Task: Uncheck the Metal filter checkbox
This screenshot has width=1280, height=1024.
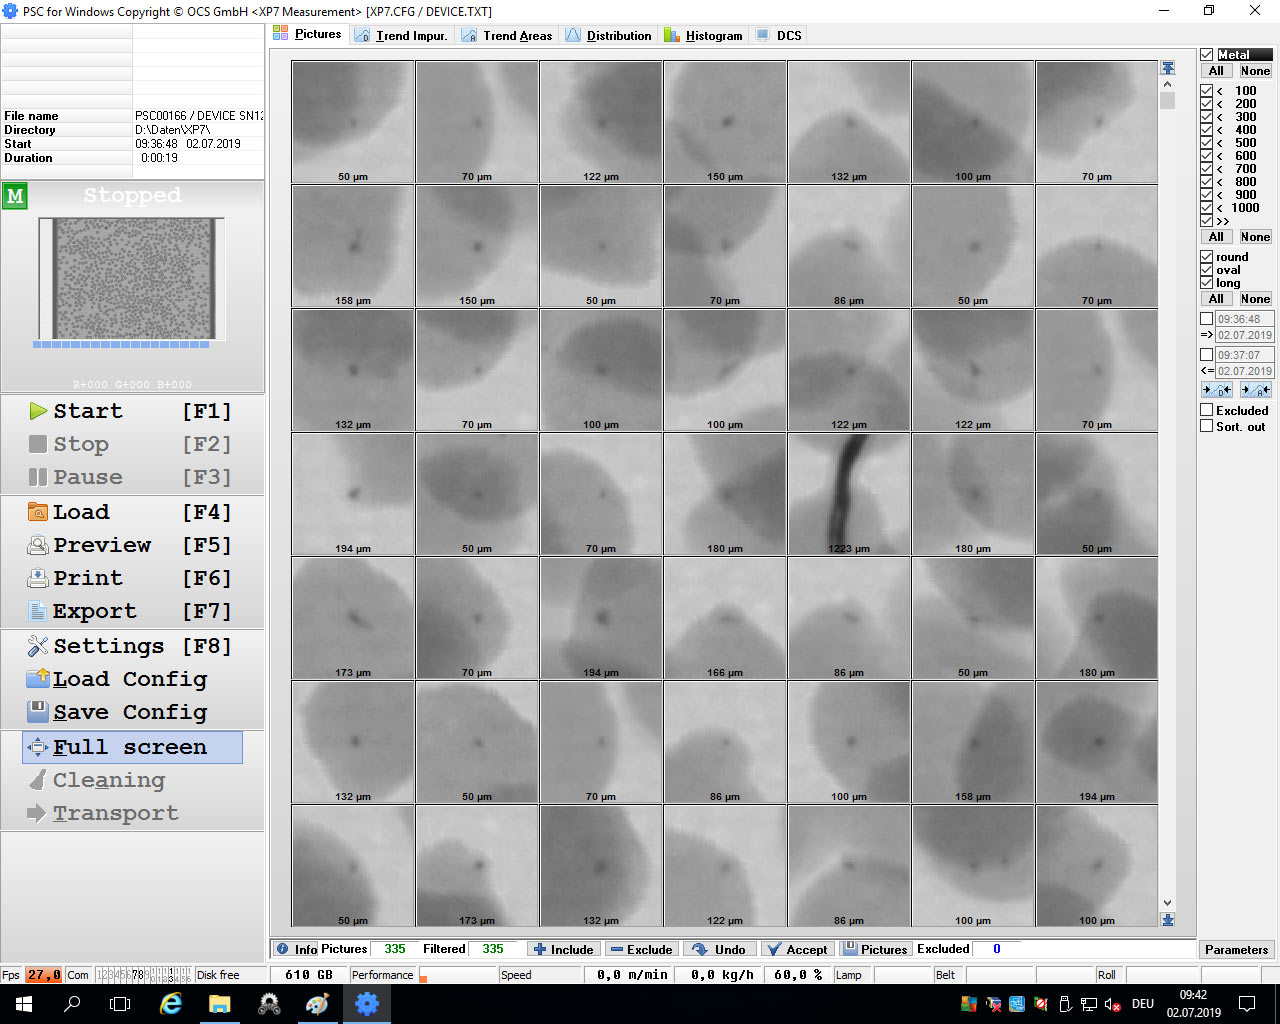Action: click(x=1207, y=55)
